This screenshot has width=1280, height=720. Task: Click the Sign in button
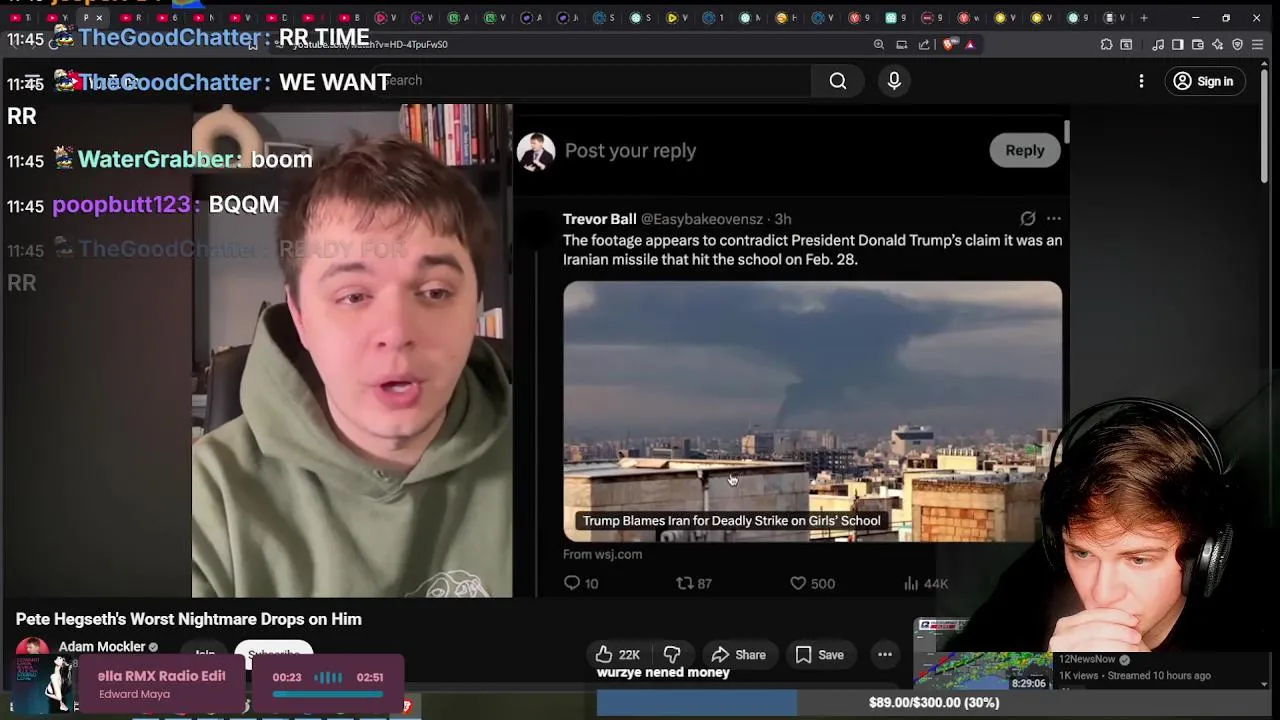(1204, 81)
